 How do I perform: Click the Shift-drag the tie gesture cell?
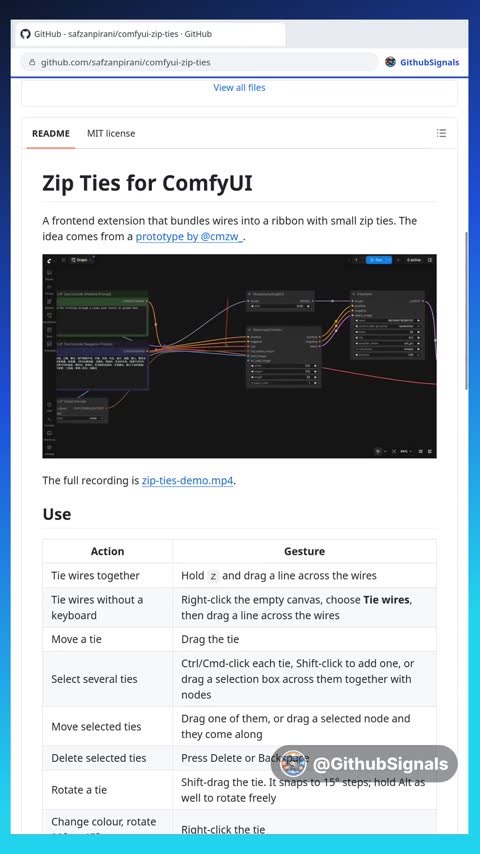point(304,790)
